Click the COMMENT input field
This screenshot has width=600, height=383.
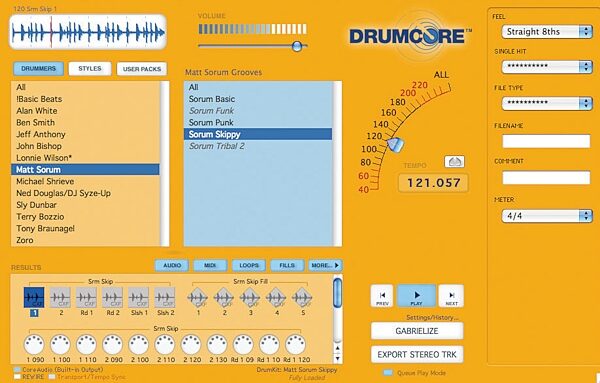[x=546, y=178]
